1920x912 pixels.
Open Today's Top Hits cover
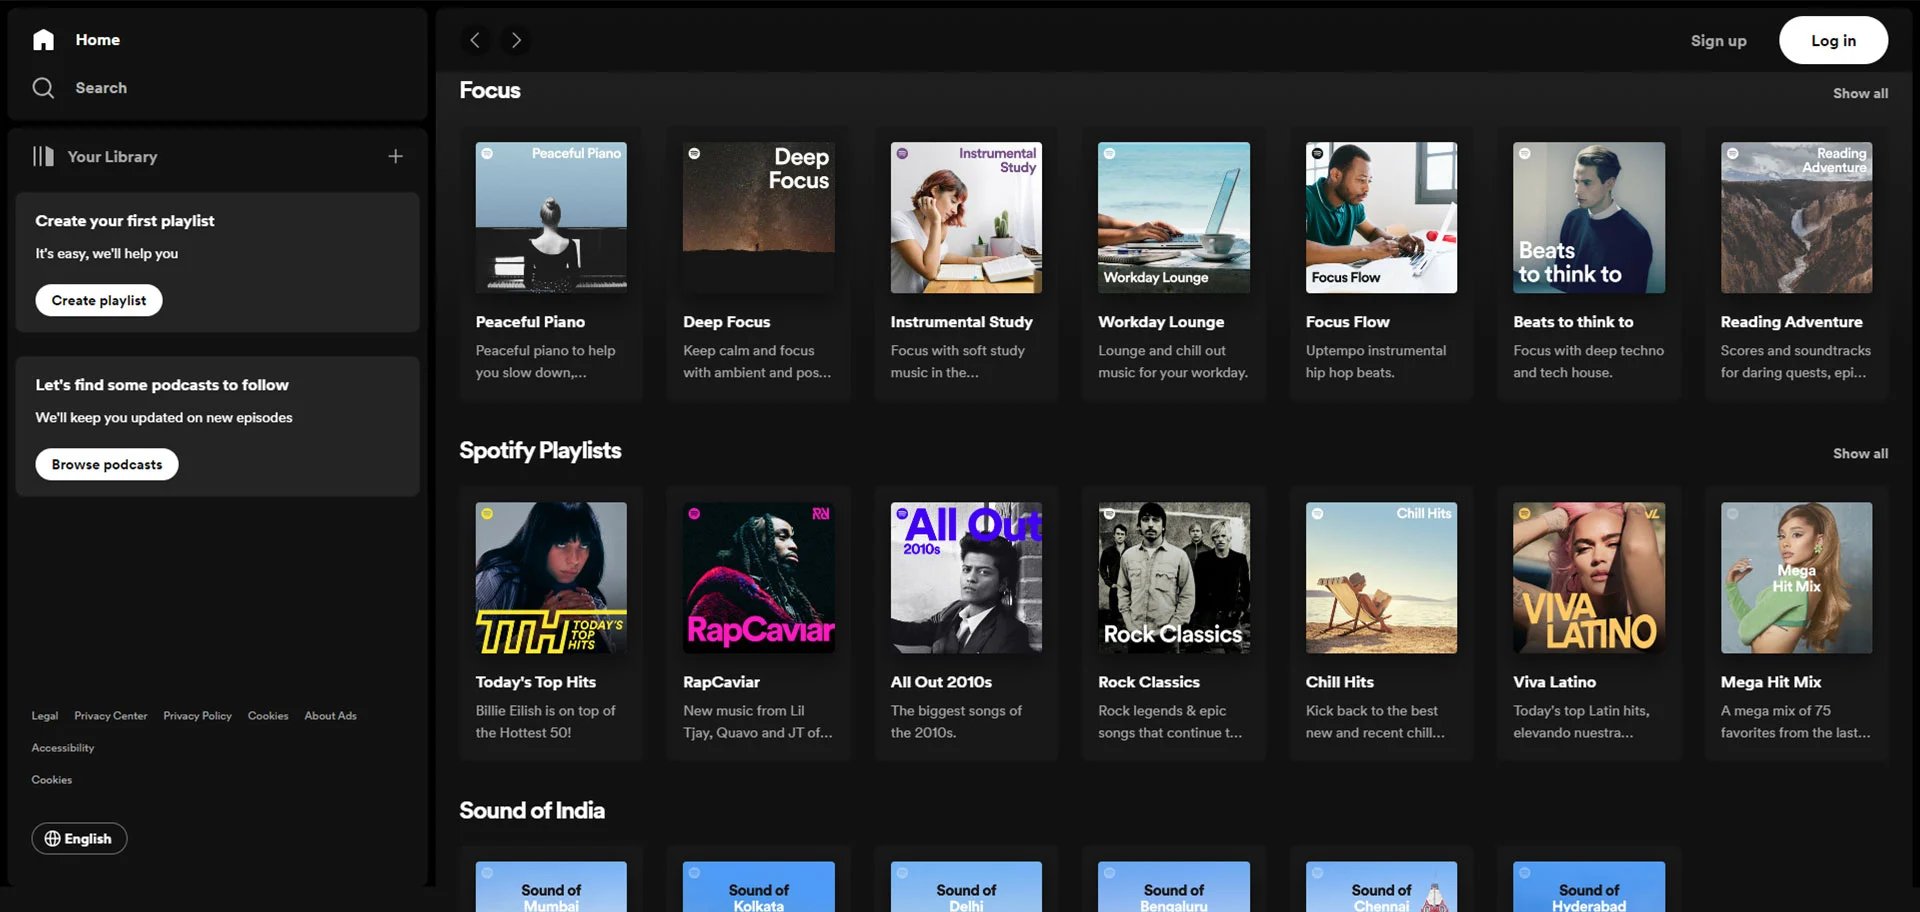pos(551,577)
